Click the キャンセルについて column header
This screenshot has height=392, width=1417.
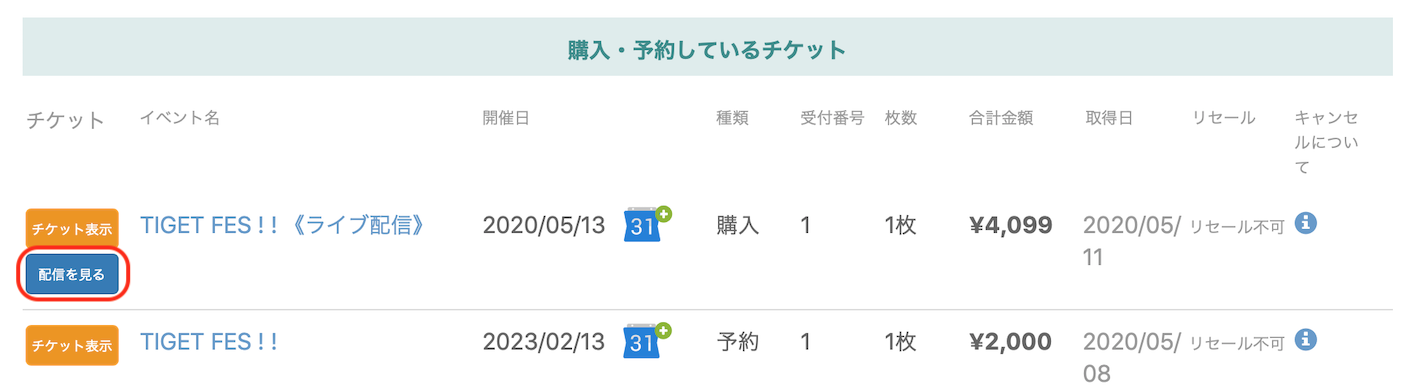(1326, 143)
